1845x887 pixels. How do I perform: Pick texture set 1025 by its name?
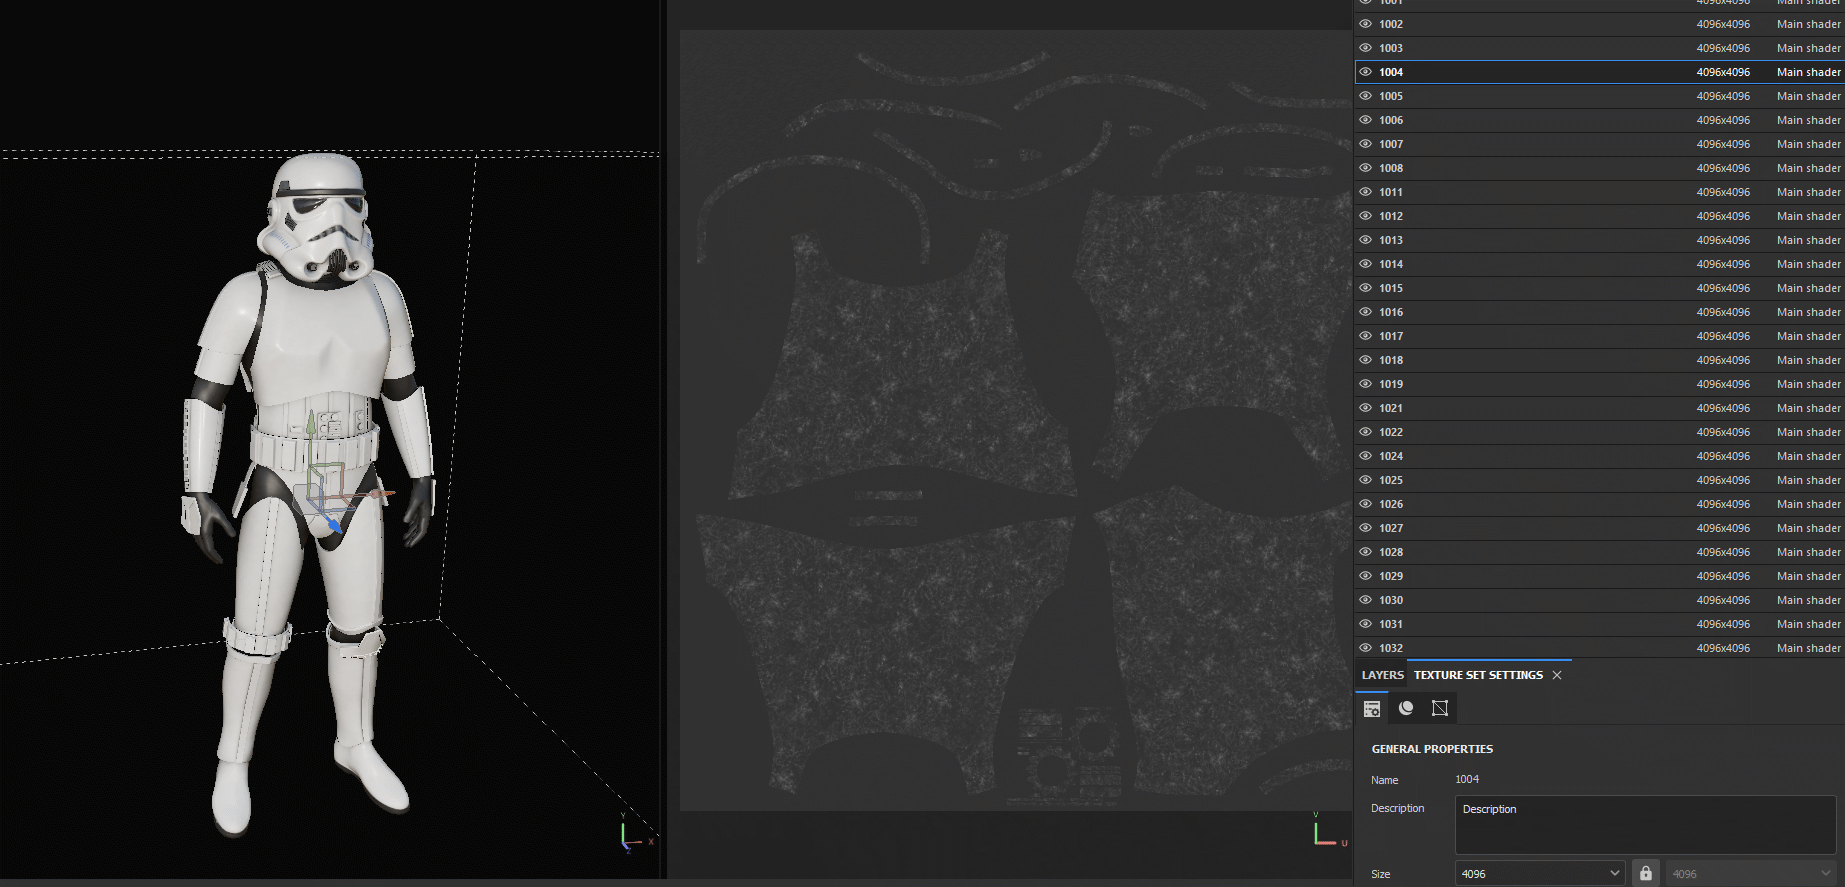coord(1391,480)
